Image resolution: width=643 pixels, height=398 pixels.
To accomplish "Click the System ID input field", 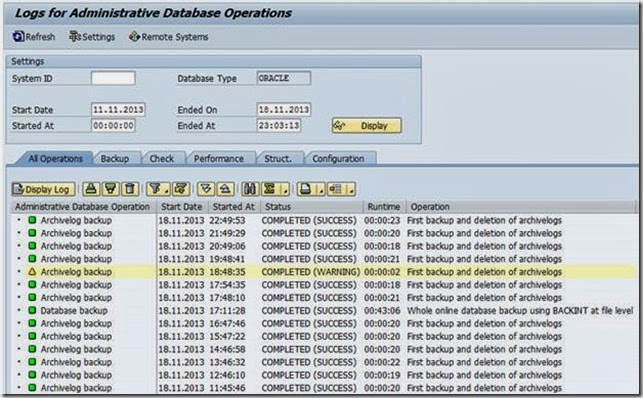I will point(113,78).
